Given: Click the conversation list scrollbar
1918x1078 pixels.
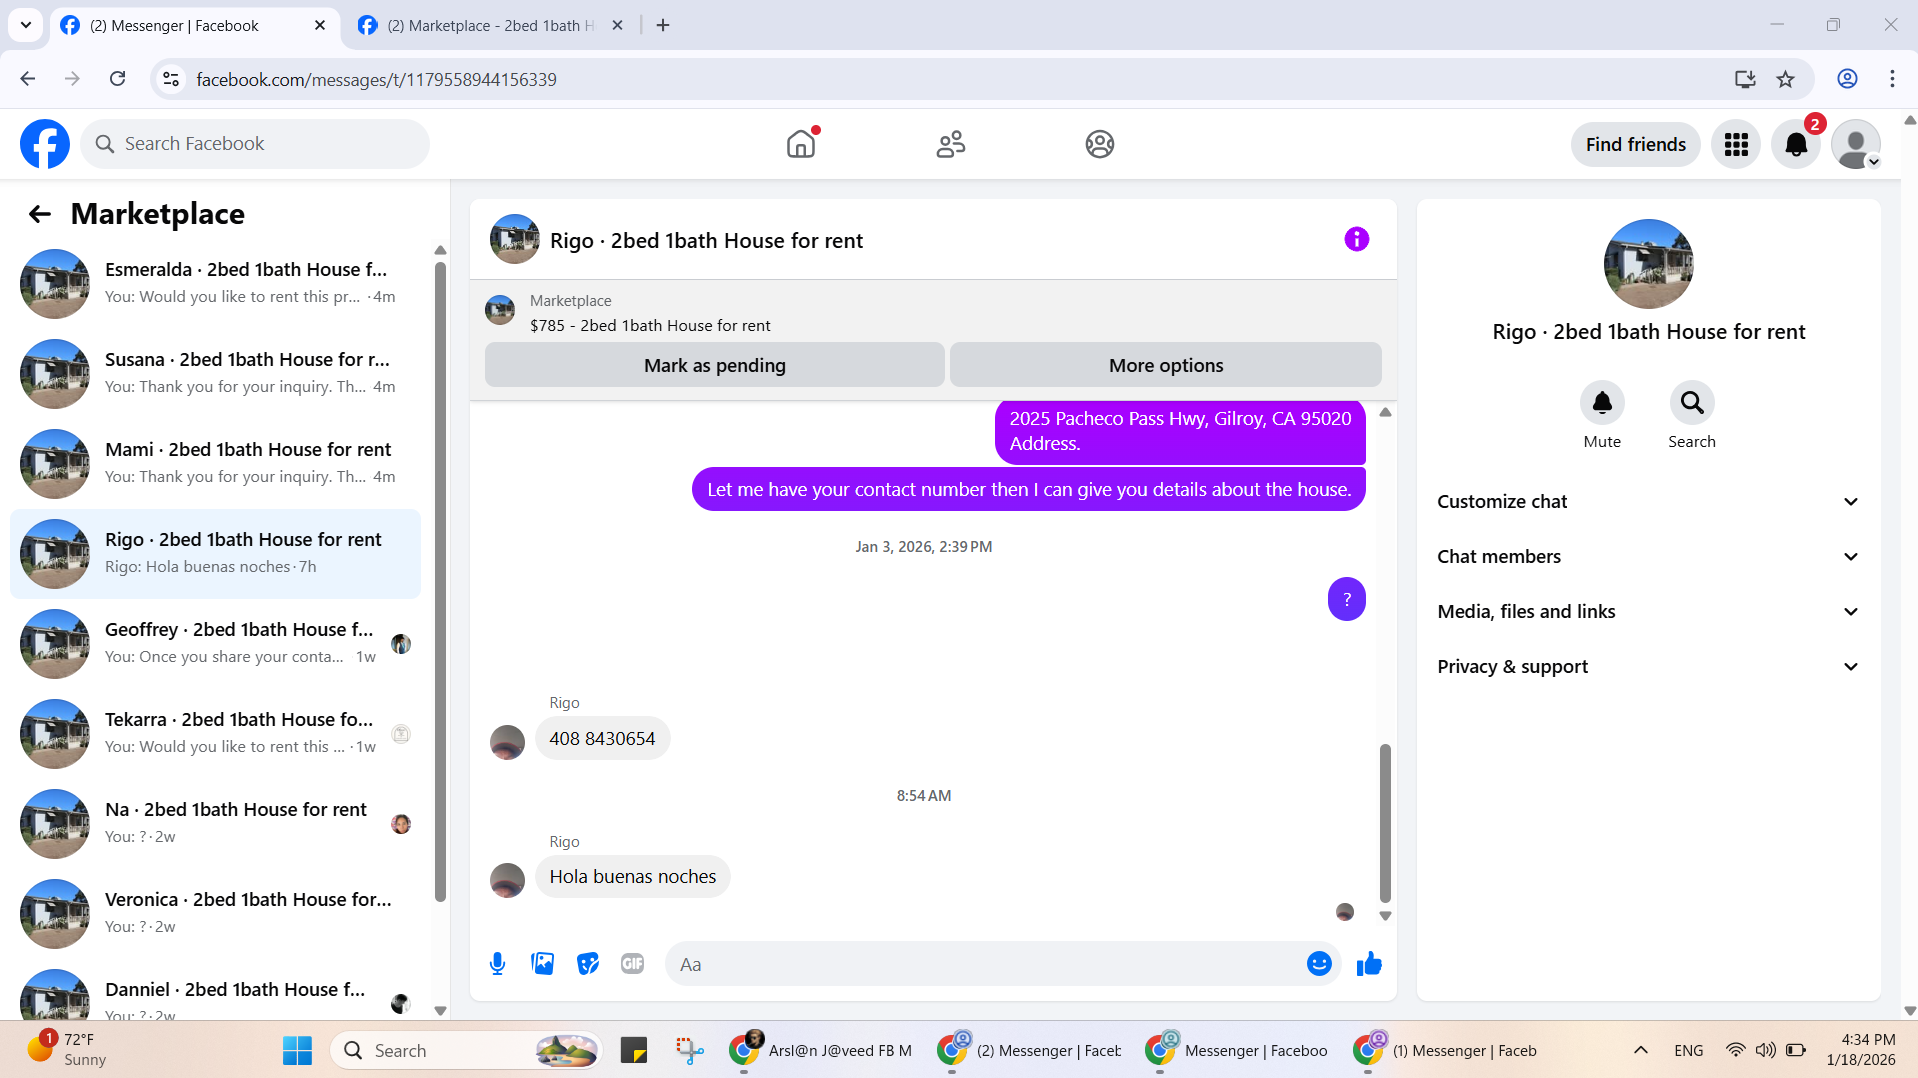Looking at the screenshot, I should (440, 580).
